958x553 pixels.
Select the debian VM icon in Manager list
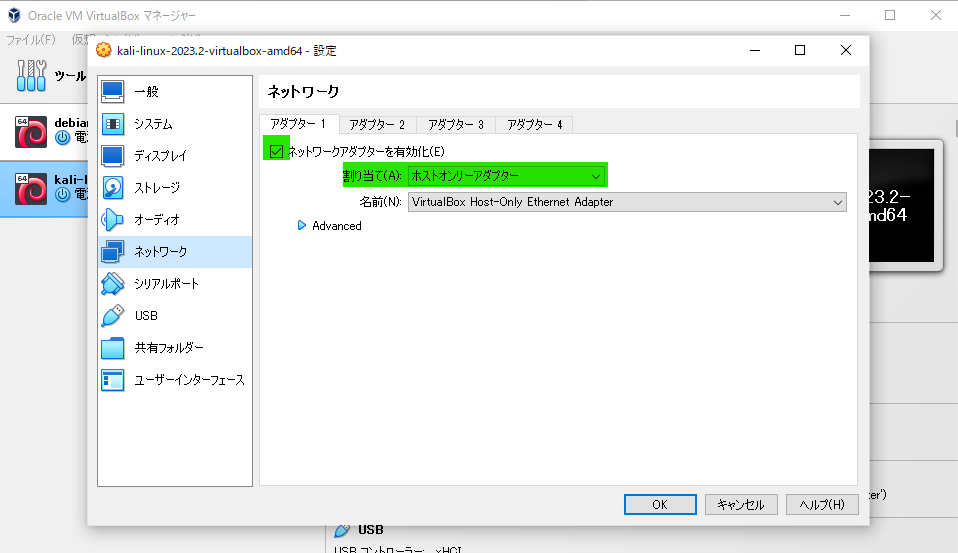31,131
